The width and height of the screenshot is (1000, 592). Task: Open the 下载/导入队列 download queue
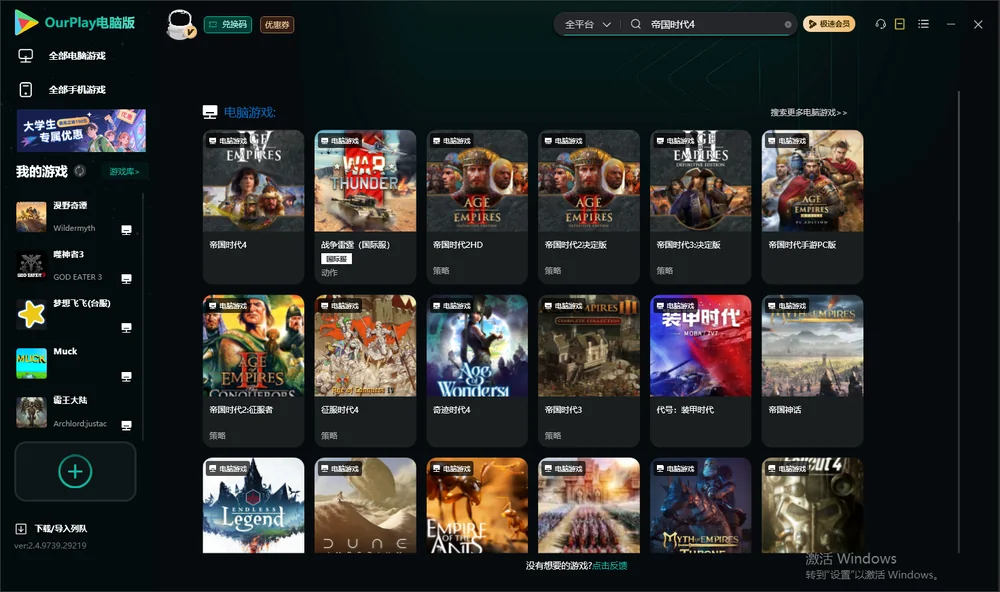click(x=51, y=528)
